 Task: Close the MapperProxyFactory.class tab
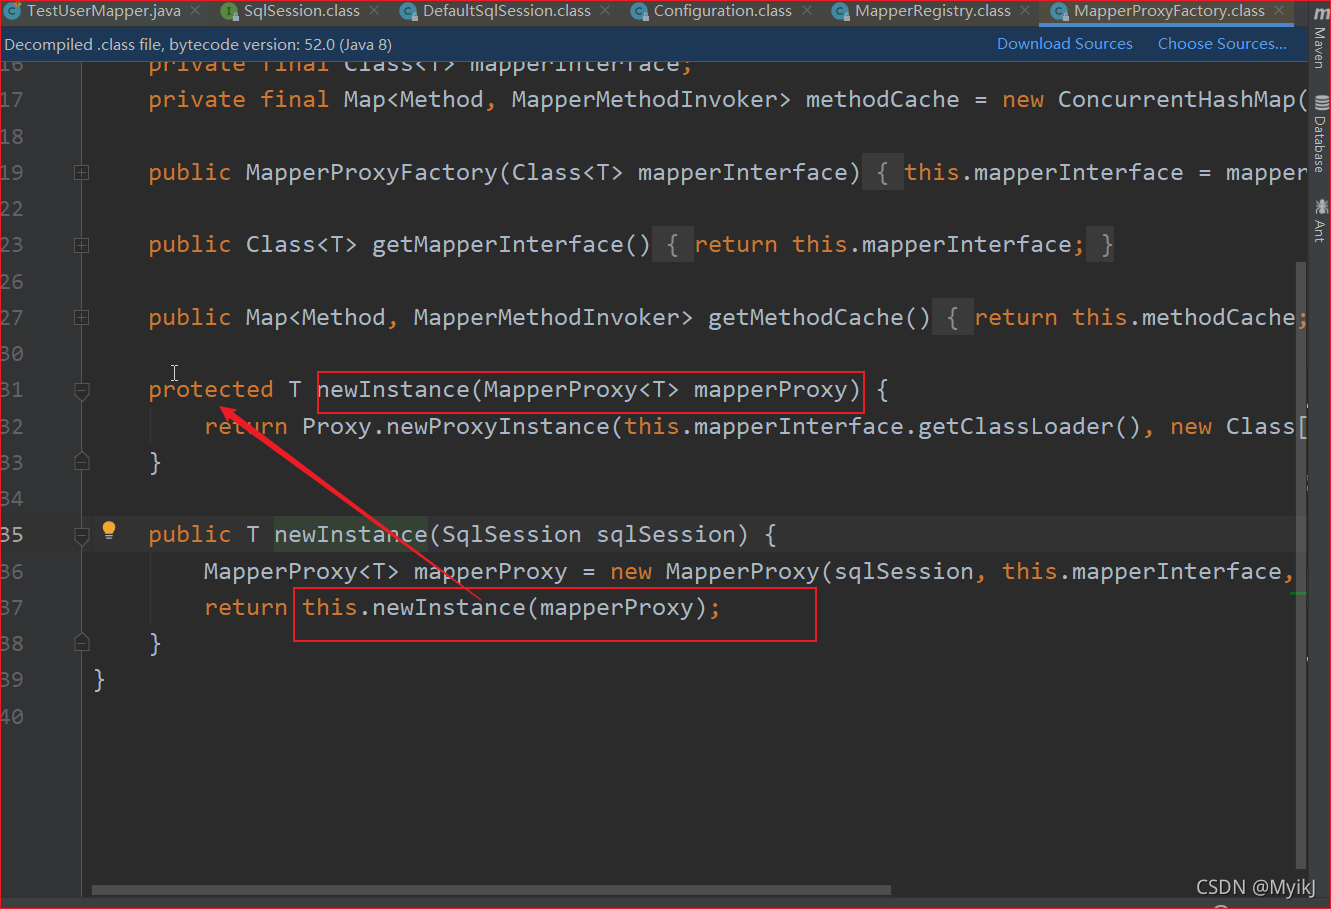1279,11
